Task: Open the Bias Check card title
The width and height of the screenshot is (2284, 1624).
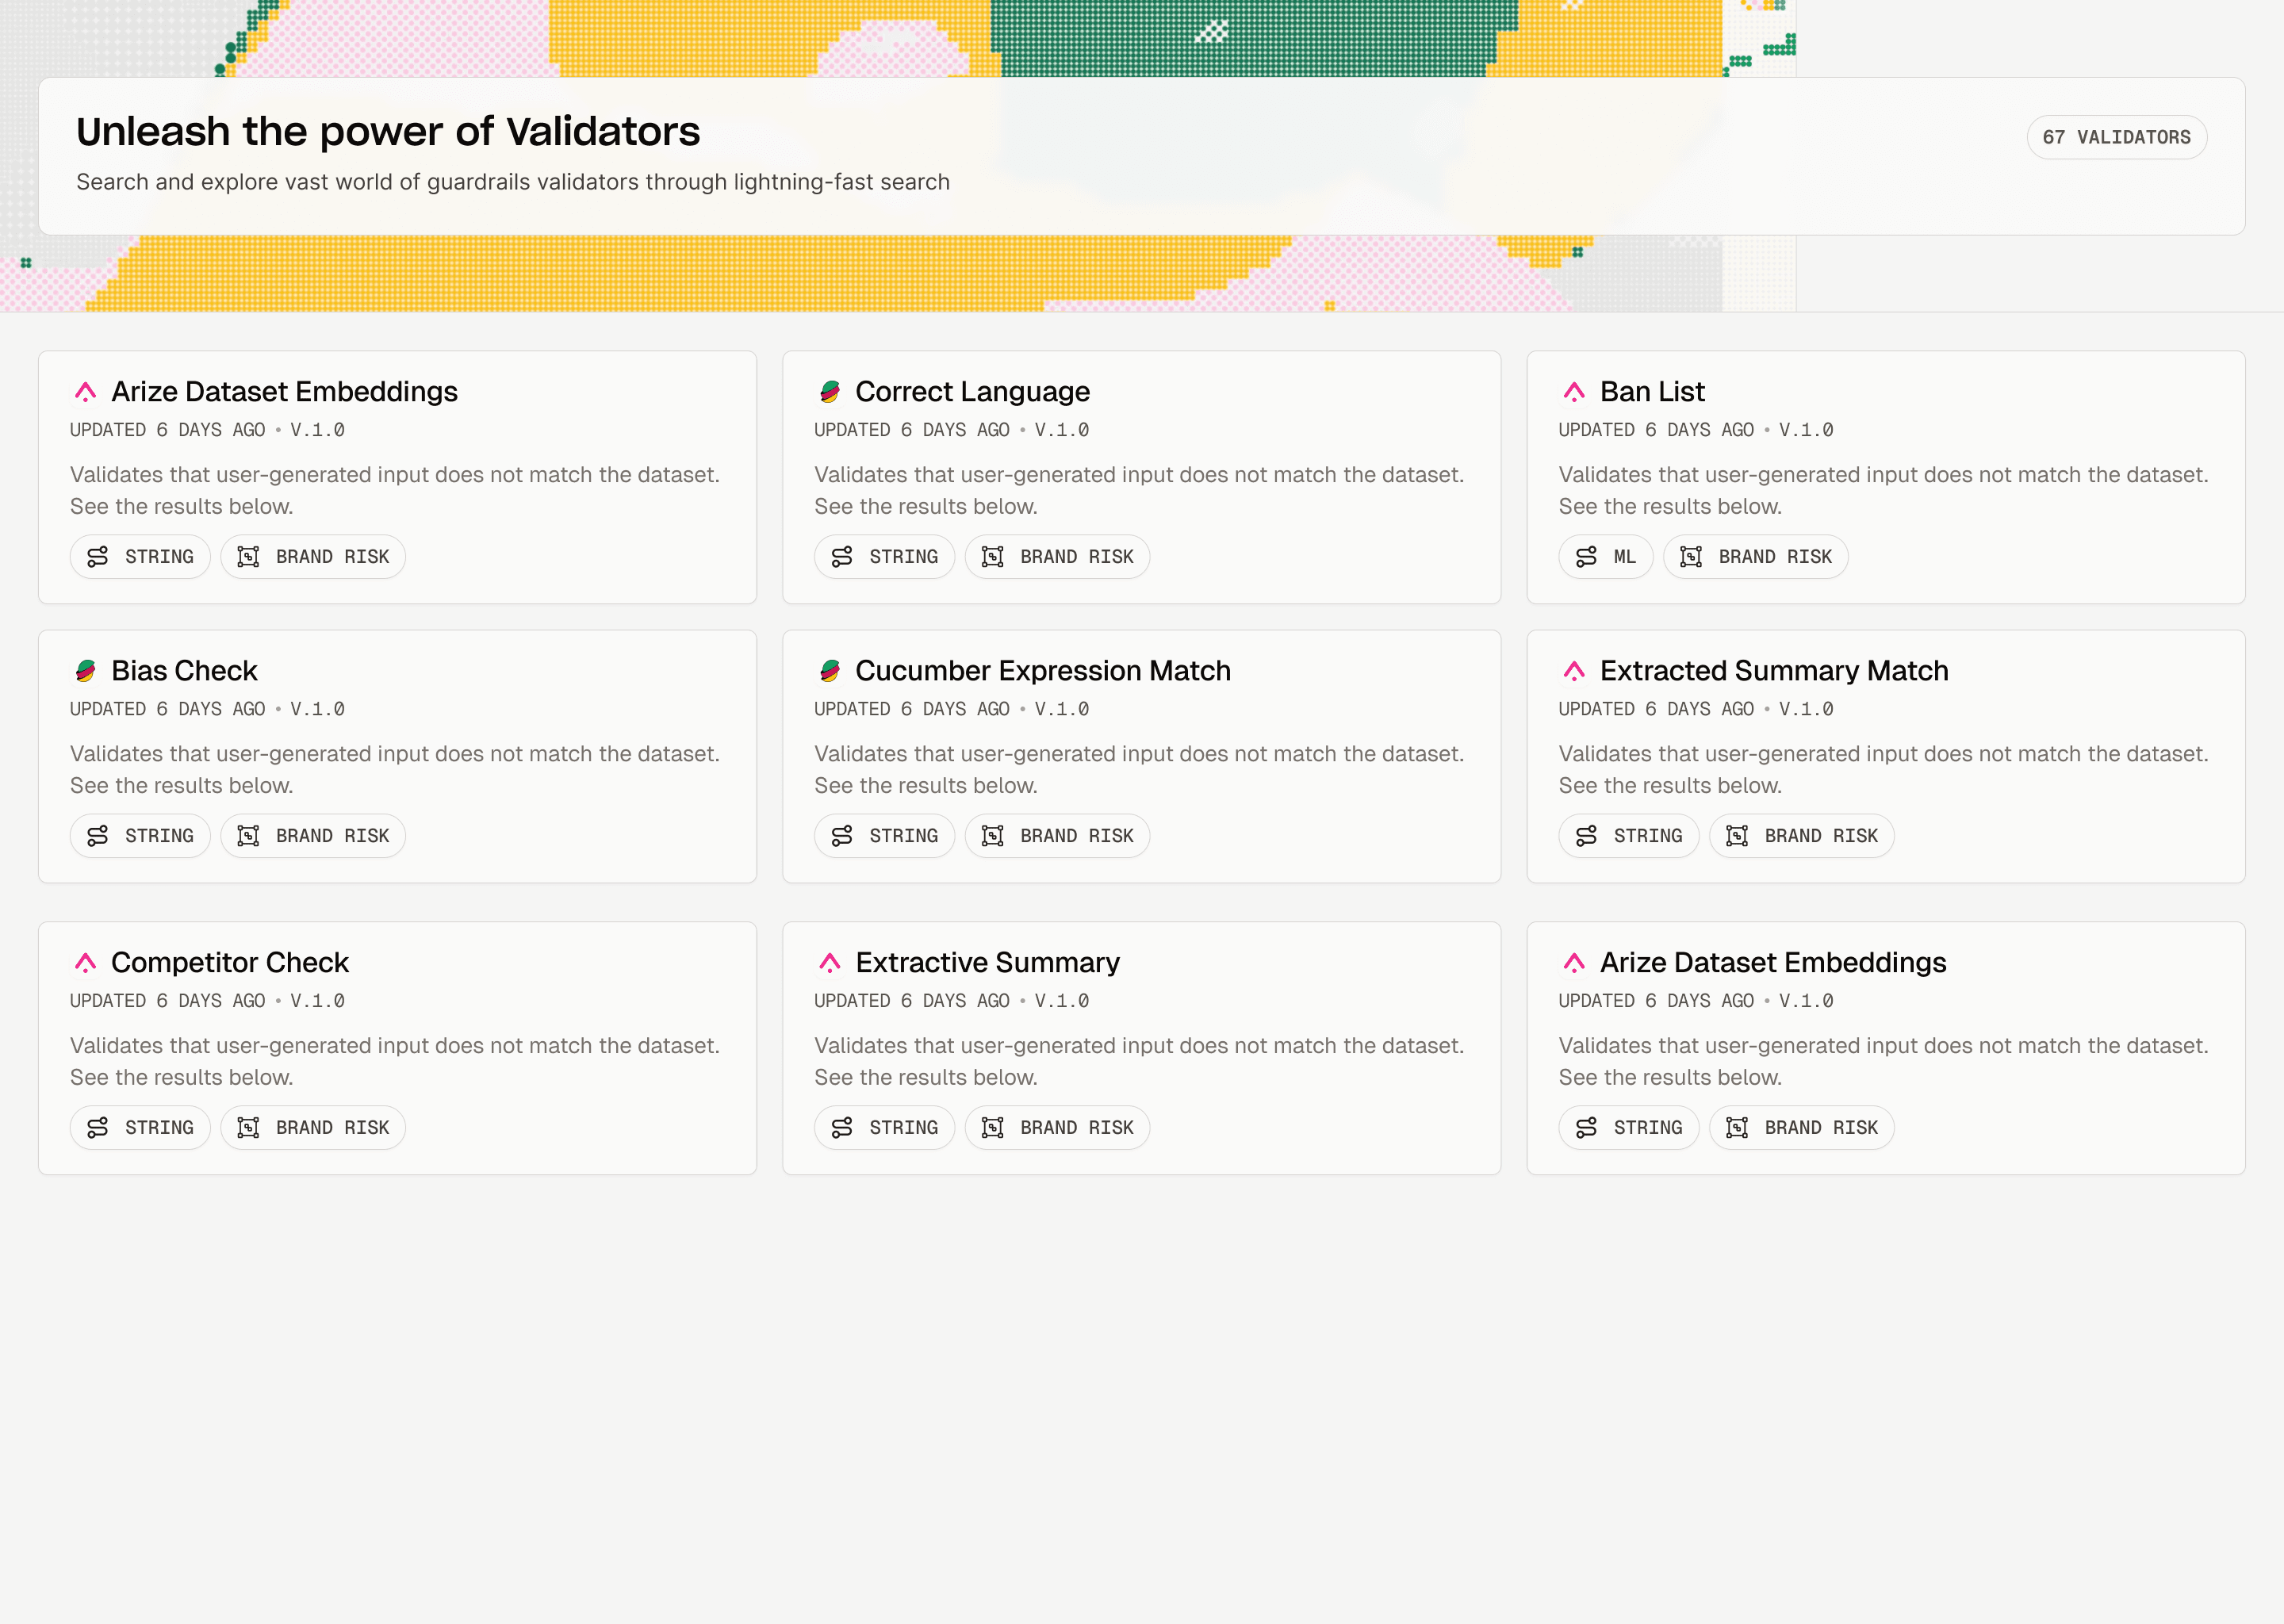Action: 184,671
